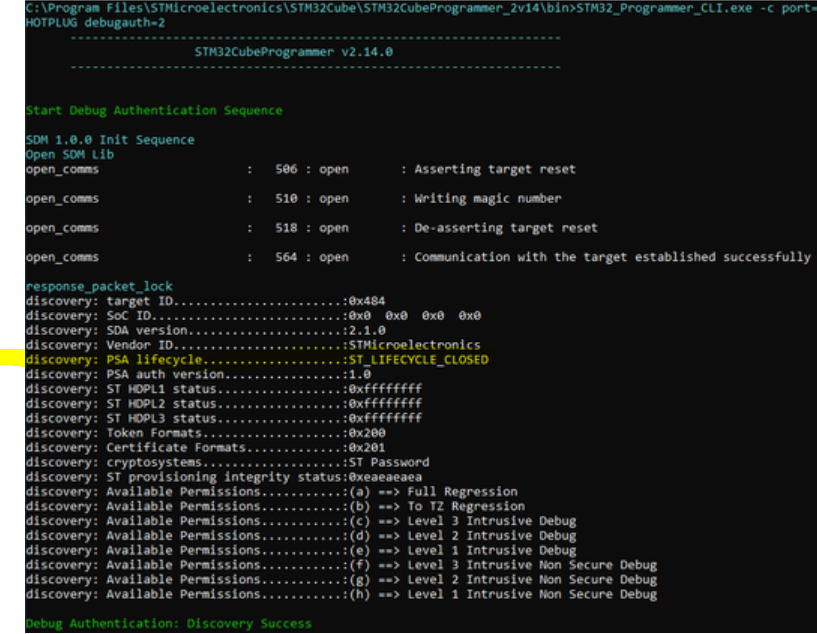Click permission '(b) ==> To TZ Regression'
817x634 pixels.
click(437, 506)
